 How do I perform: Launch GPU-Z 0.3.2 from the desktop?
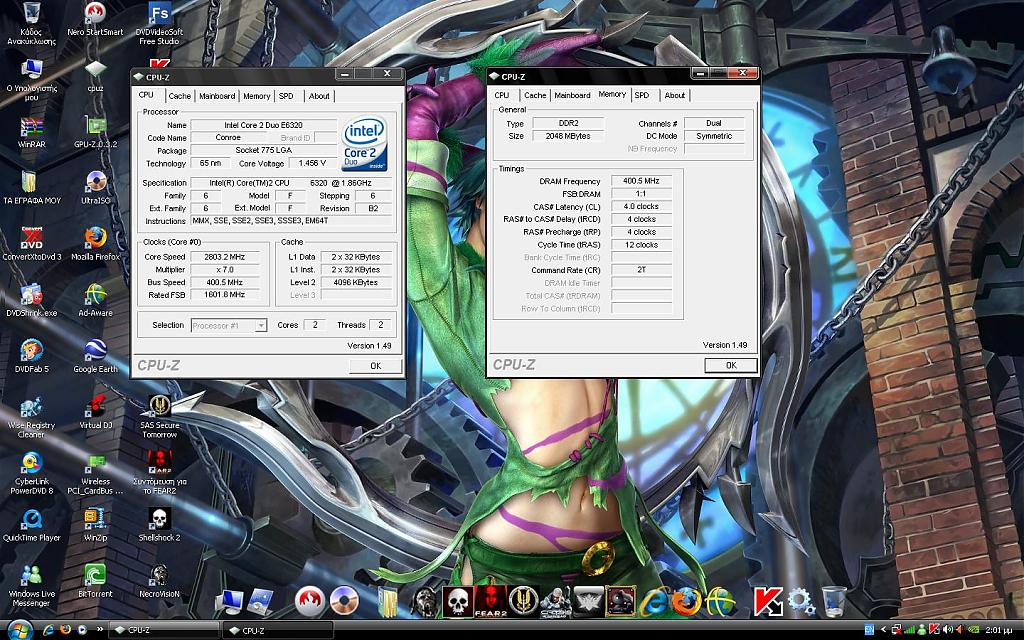click(95, 131)
